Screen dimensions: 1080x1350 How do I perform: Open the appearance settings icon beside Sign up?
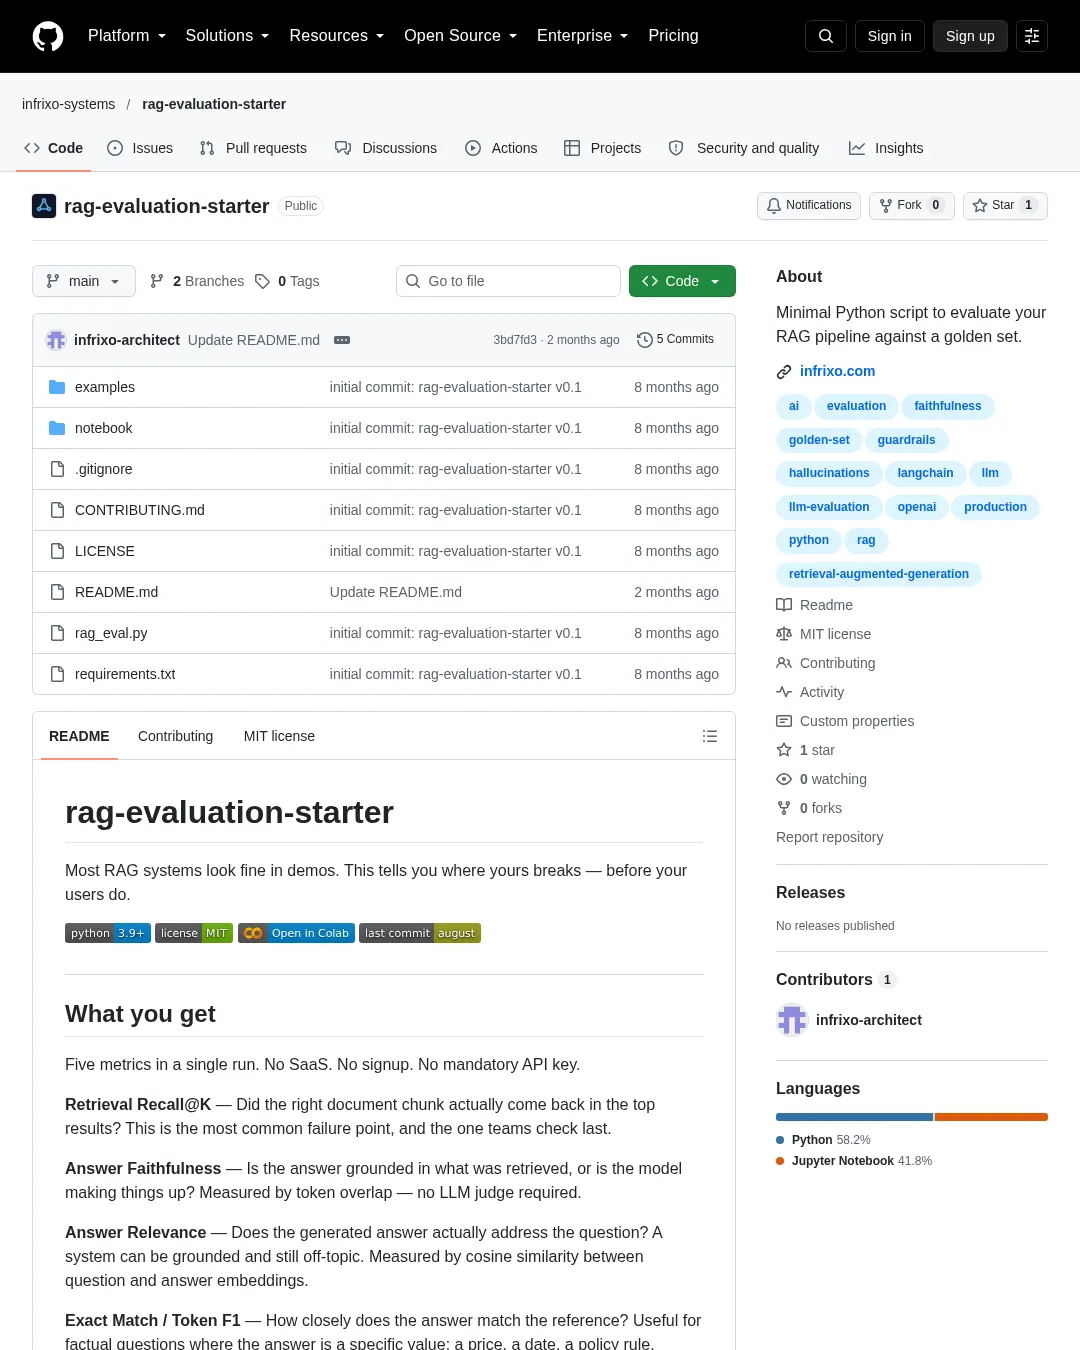pos(1032,36)
